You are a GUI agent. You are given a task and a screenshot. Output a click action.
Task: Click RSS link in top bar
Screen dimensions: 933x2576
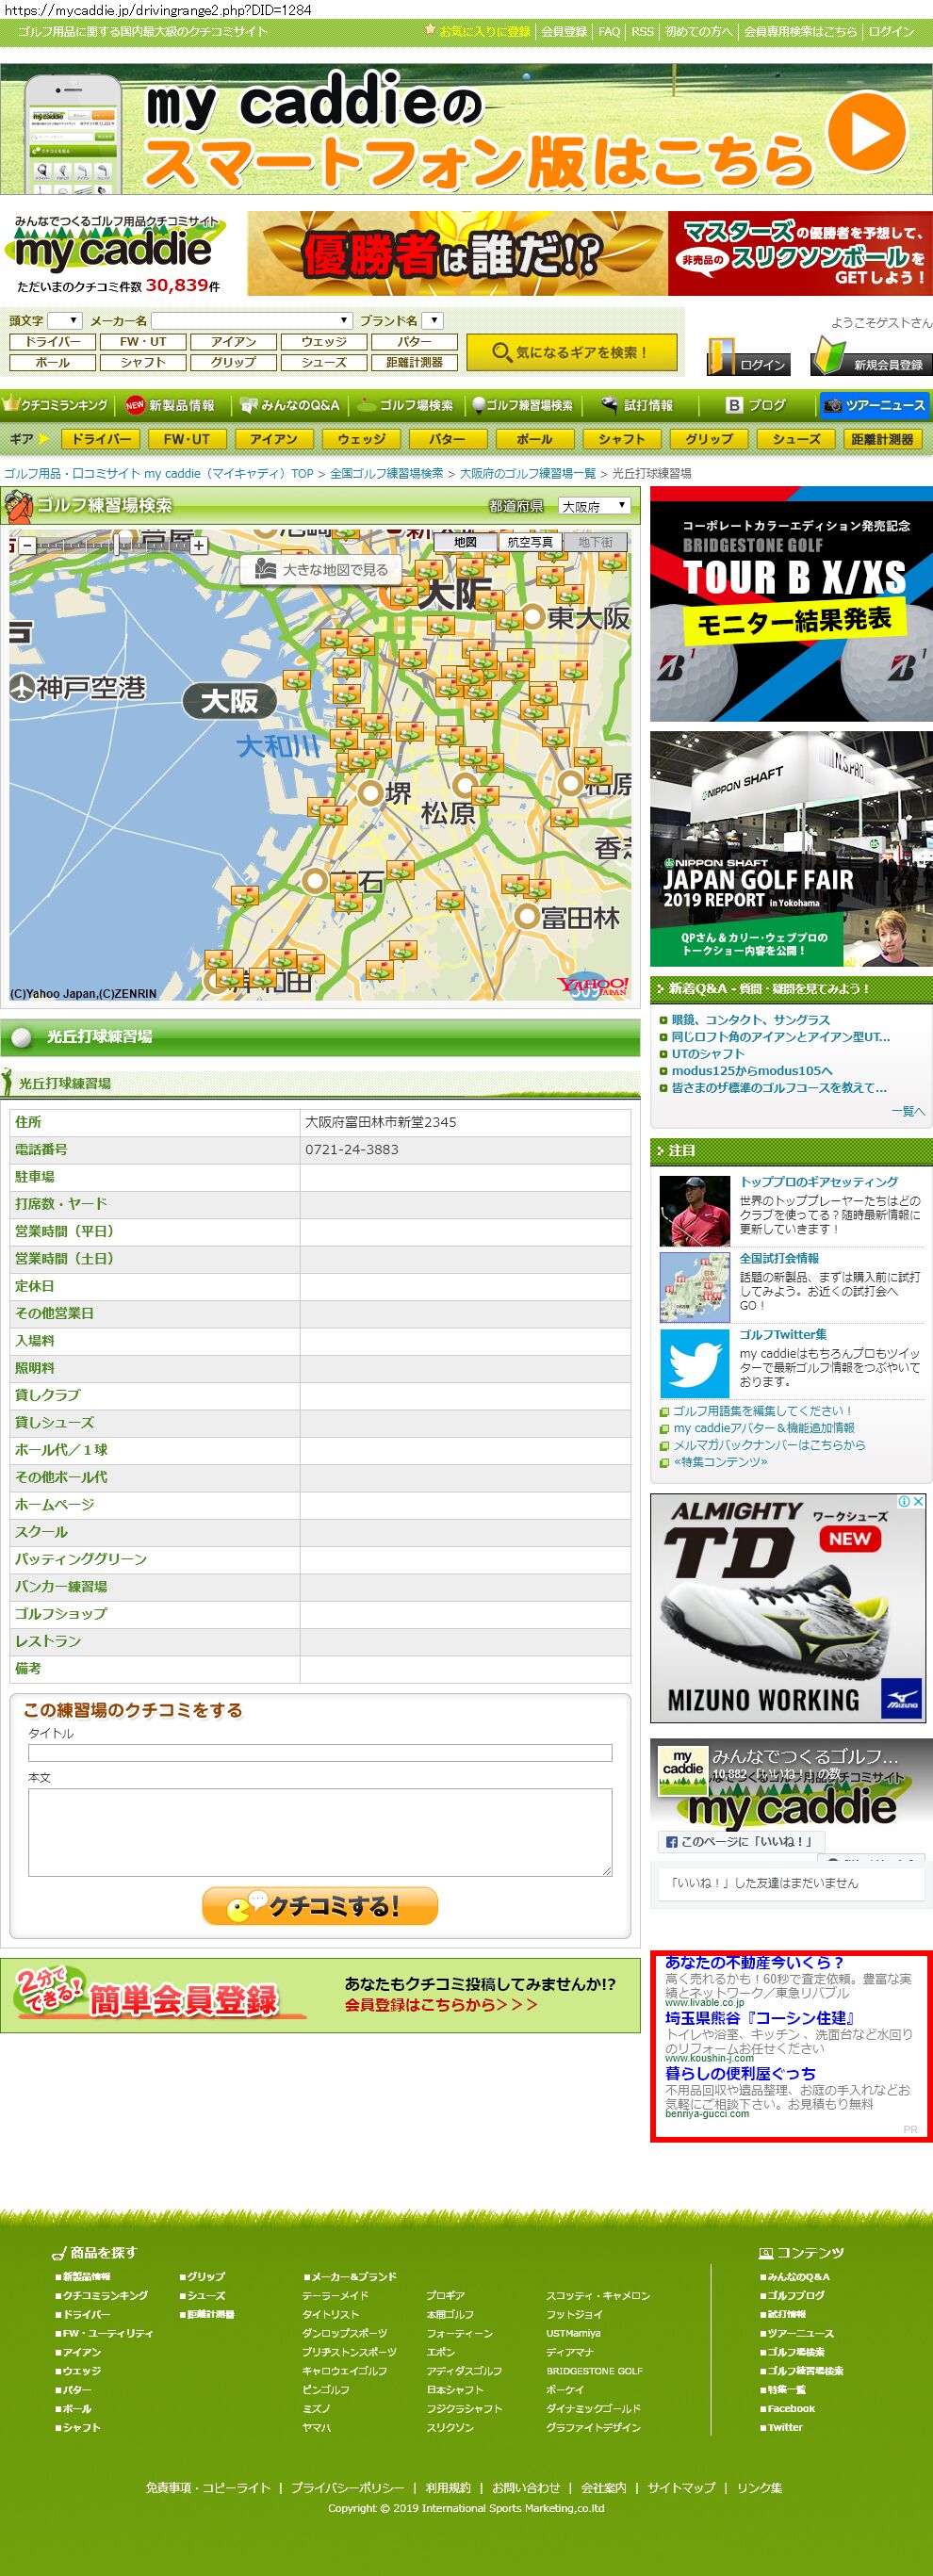coord(642,32)
